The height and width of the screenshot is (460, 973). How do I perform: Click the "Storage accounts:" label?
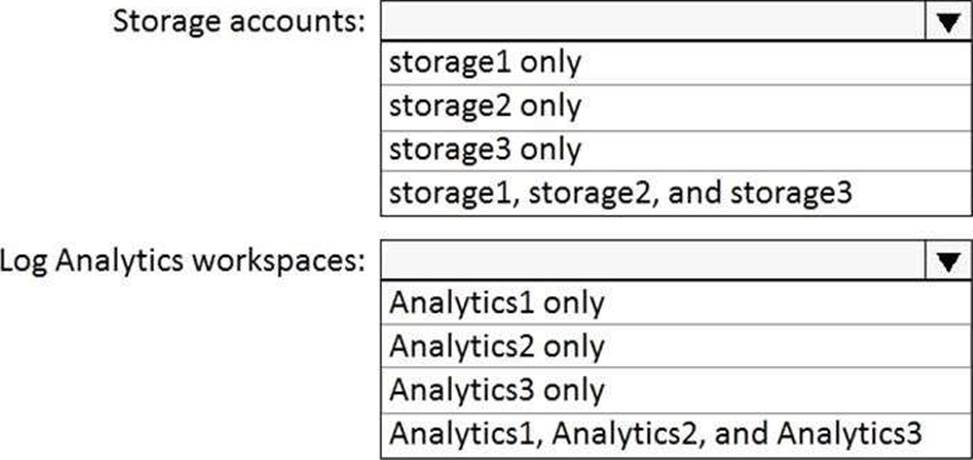coord(238,21)
